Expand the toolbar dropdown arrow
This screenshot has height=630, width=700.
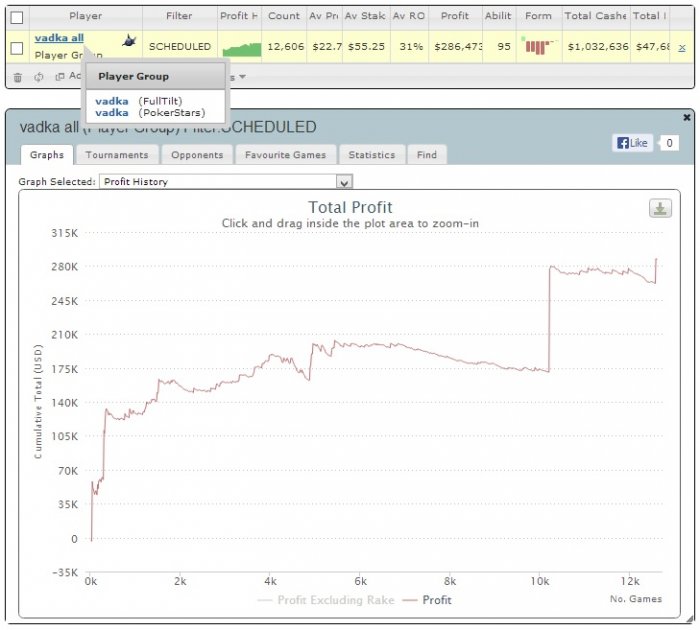coord(242,77)
